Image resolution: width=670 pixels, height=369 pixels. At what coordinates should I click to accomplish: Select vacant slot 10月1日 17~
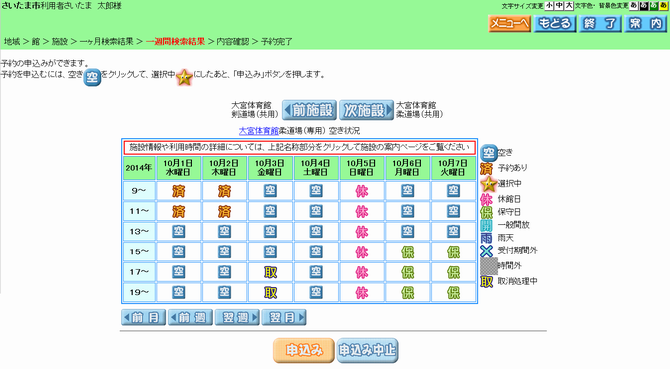click(179, 272)
